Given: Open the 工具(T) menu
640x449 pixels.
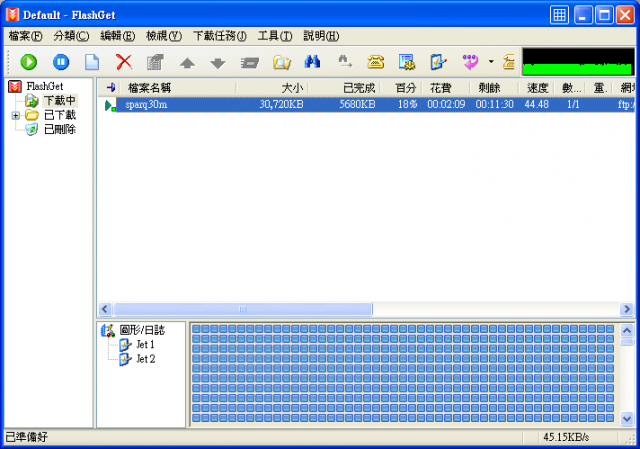Looking at the screenshot, I should (x=275, y=36).
